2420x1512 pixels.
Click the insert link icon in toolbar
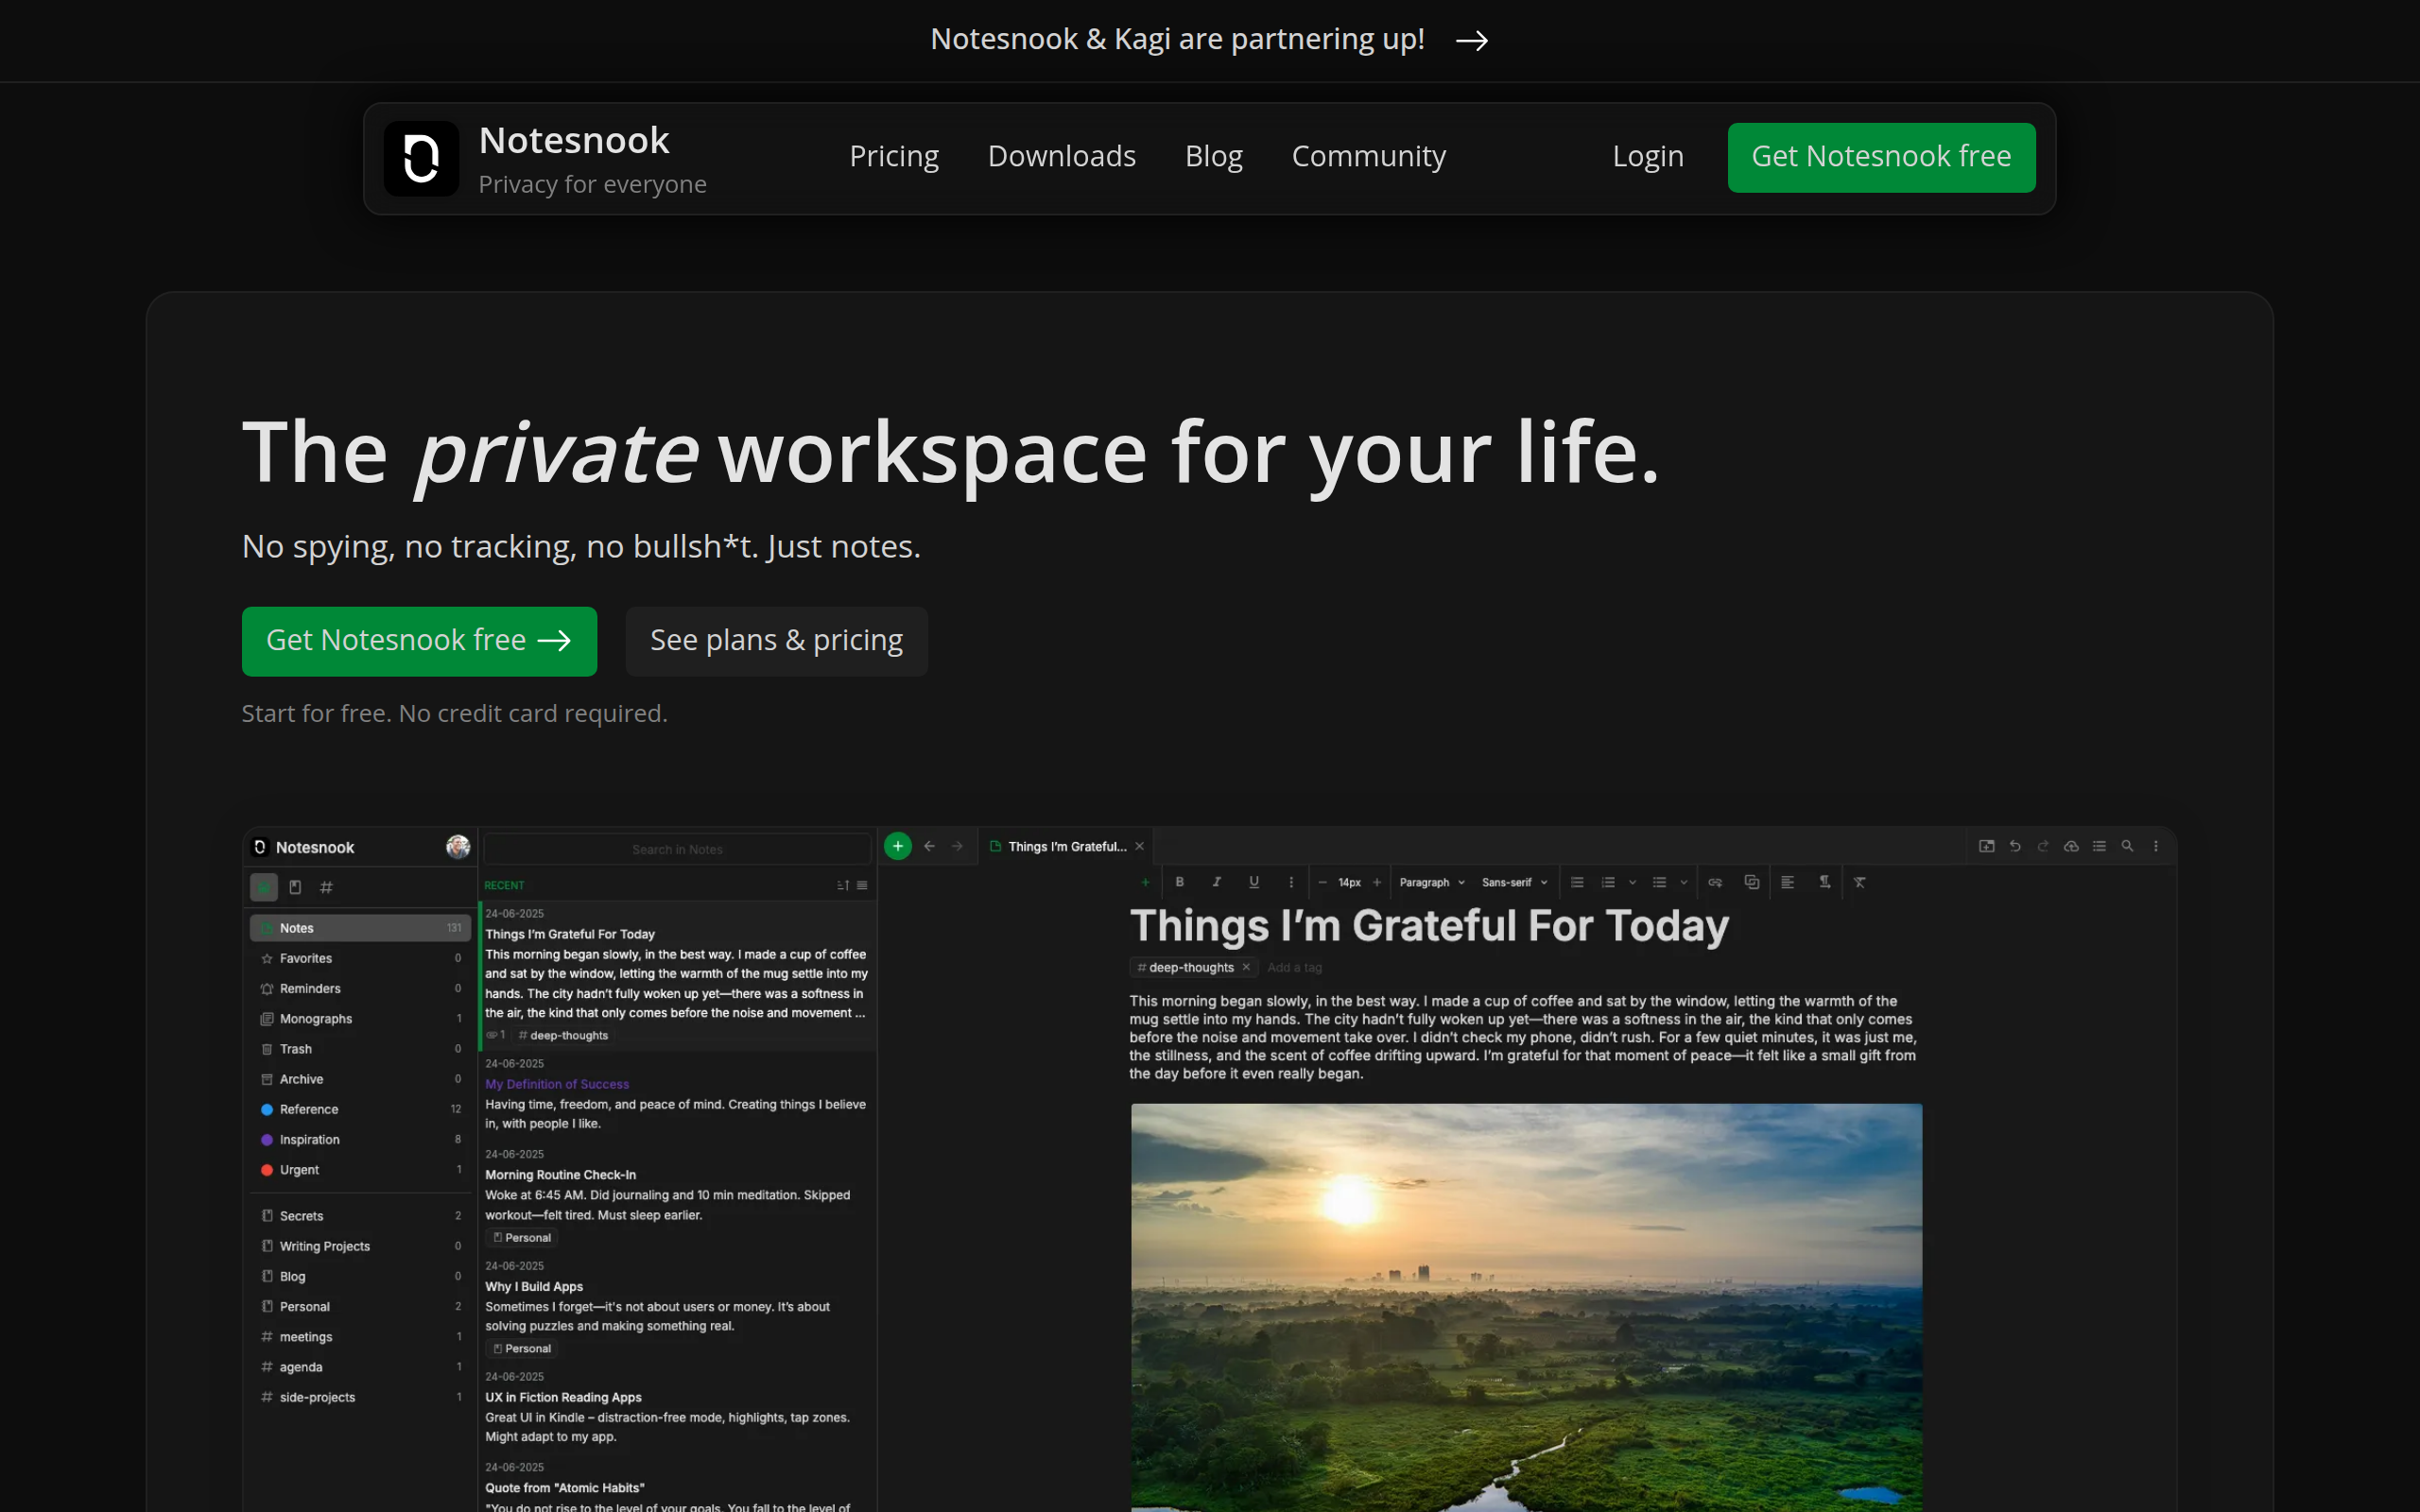(x=1715, y=882)
